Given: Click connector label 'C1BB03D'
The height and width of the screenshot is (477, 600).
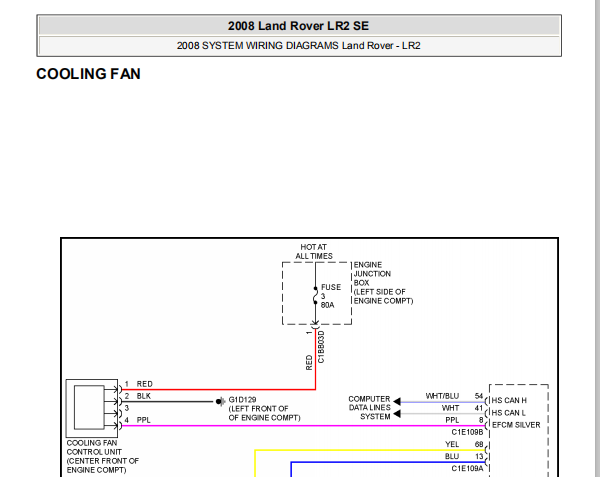Looking at the screenshot, I should (x=321, y=347).
